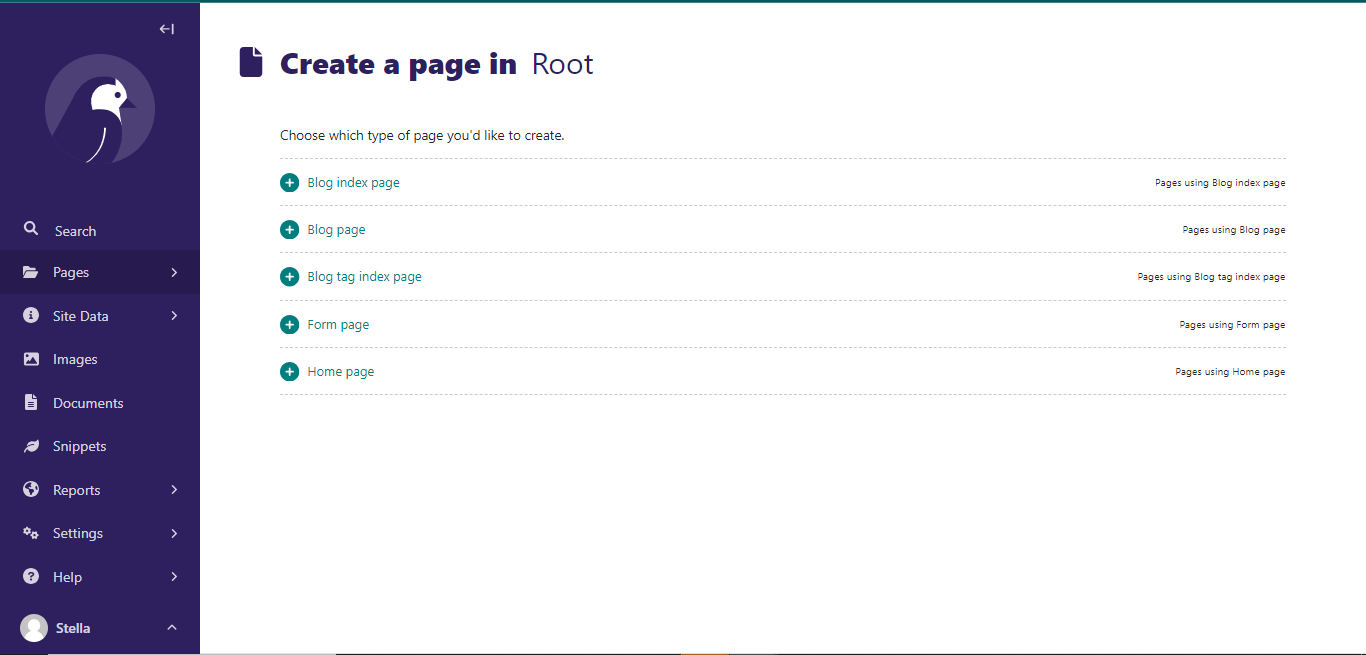Open the Images section via its icon

click(x=30, y=359)
